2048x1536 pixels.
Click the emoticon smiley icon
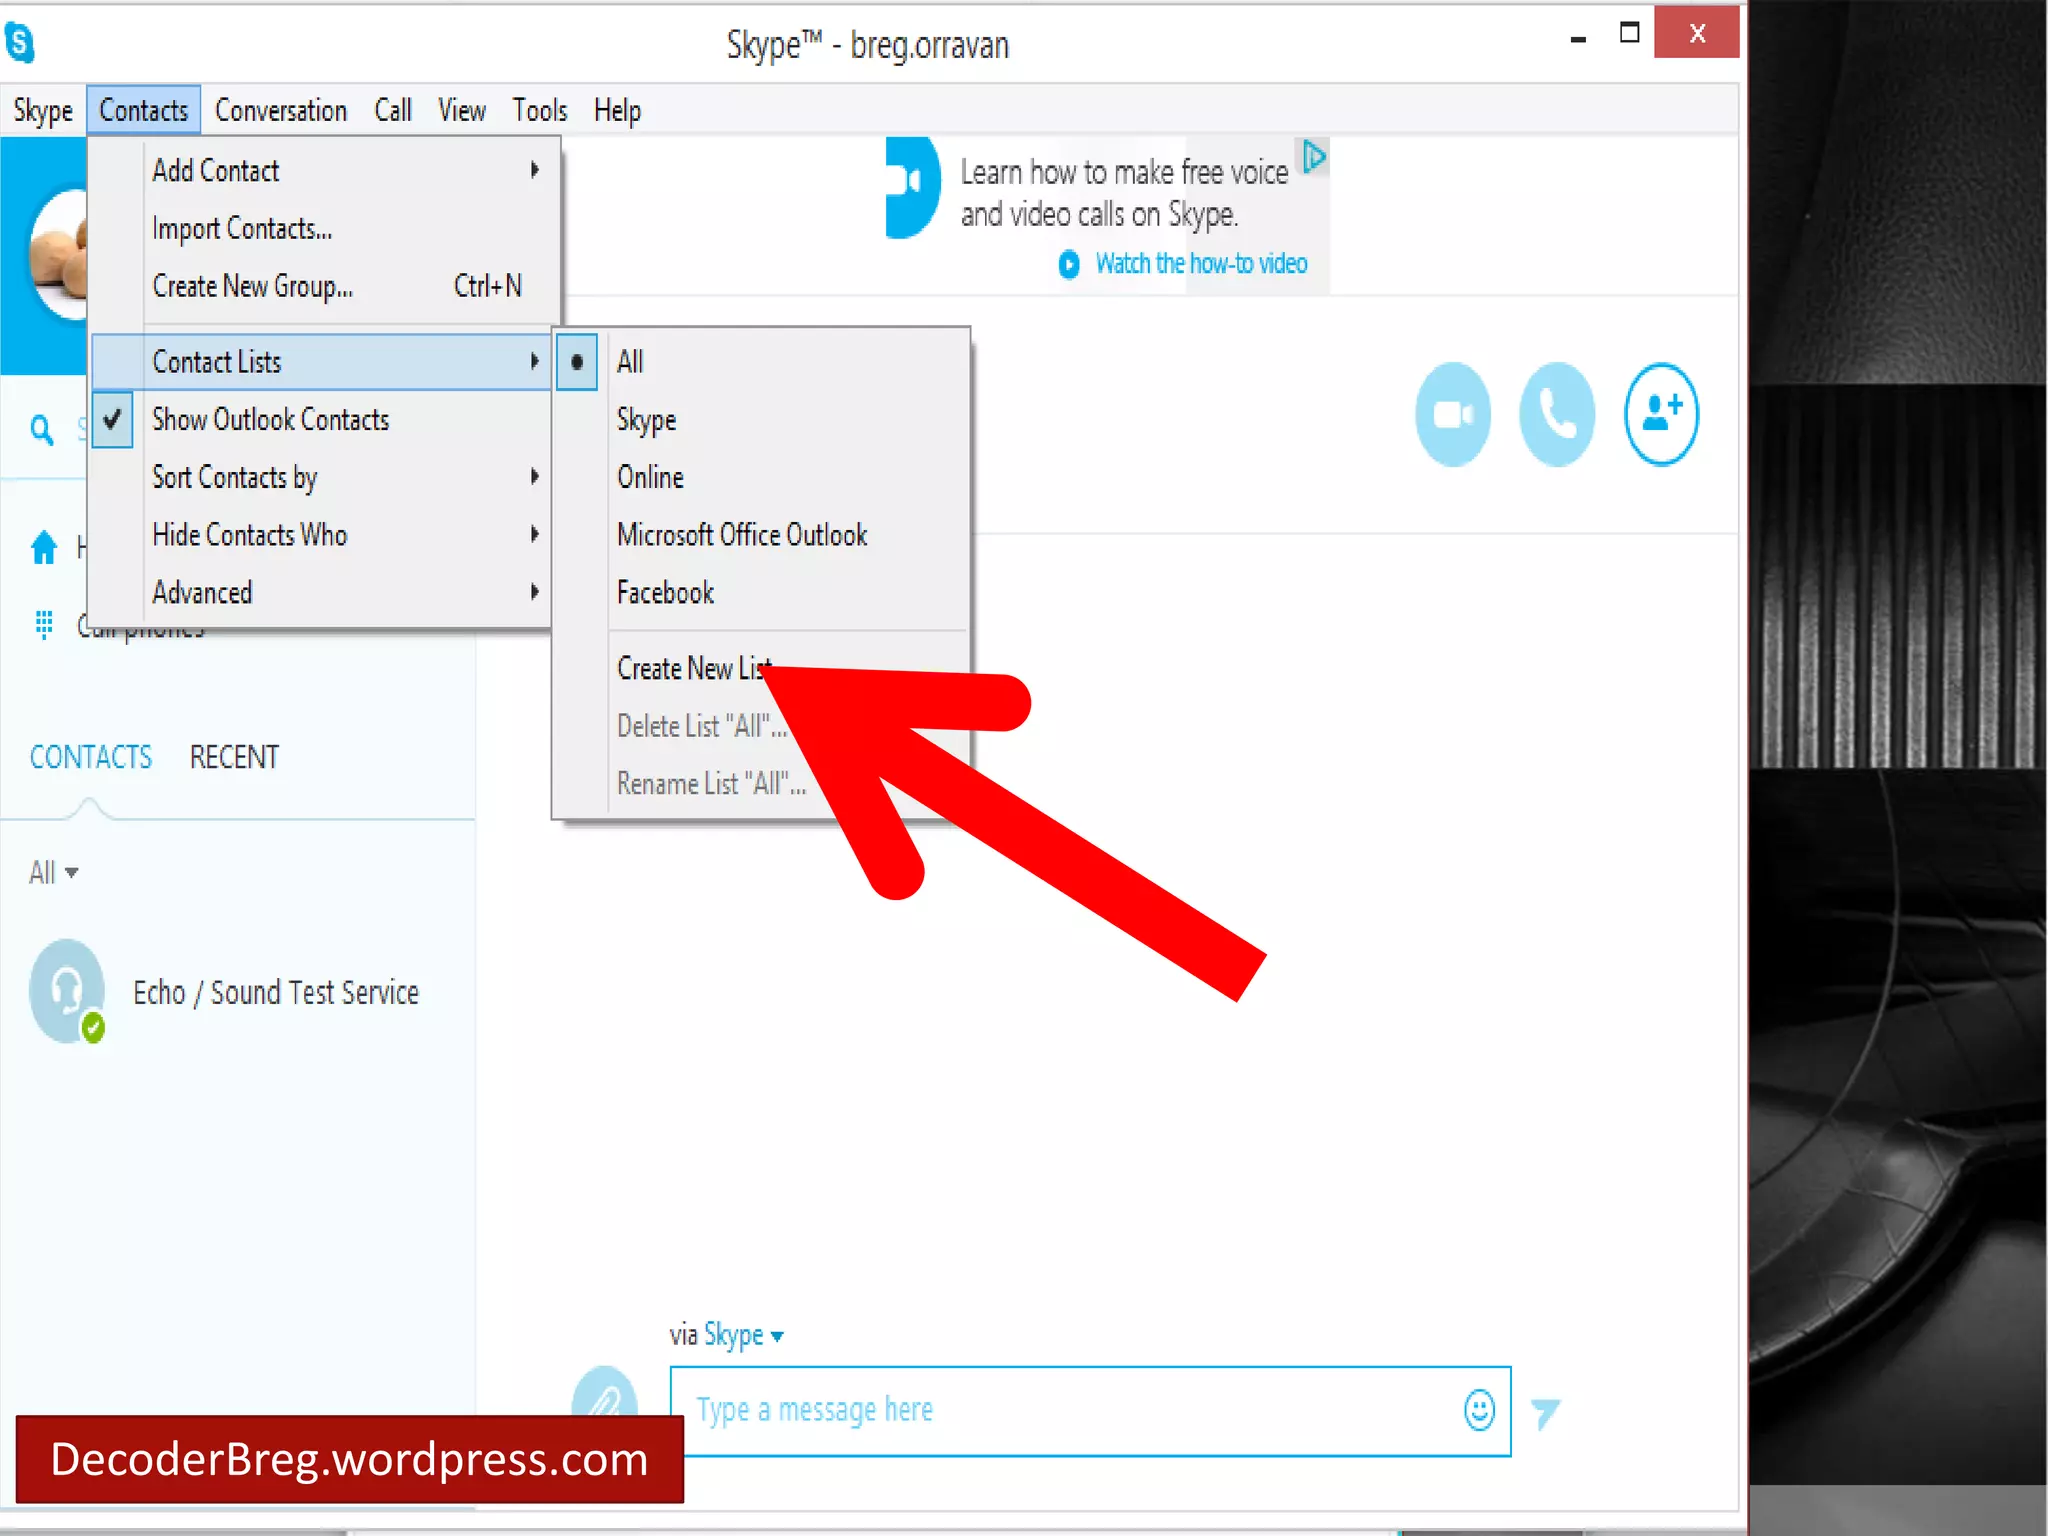[1479, 1410]
